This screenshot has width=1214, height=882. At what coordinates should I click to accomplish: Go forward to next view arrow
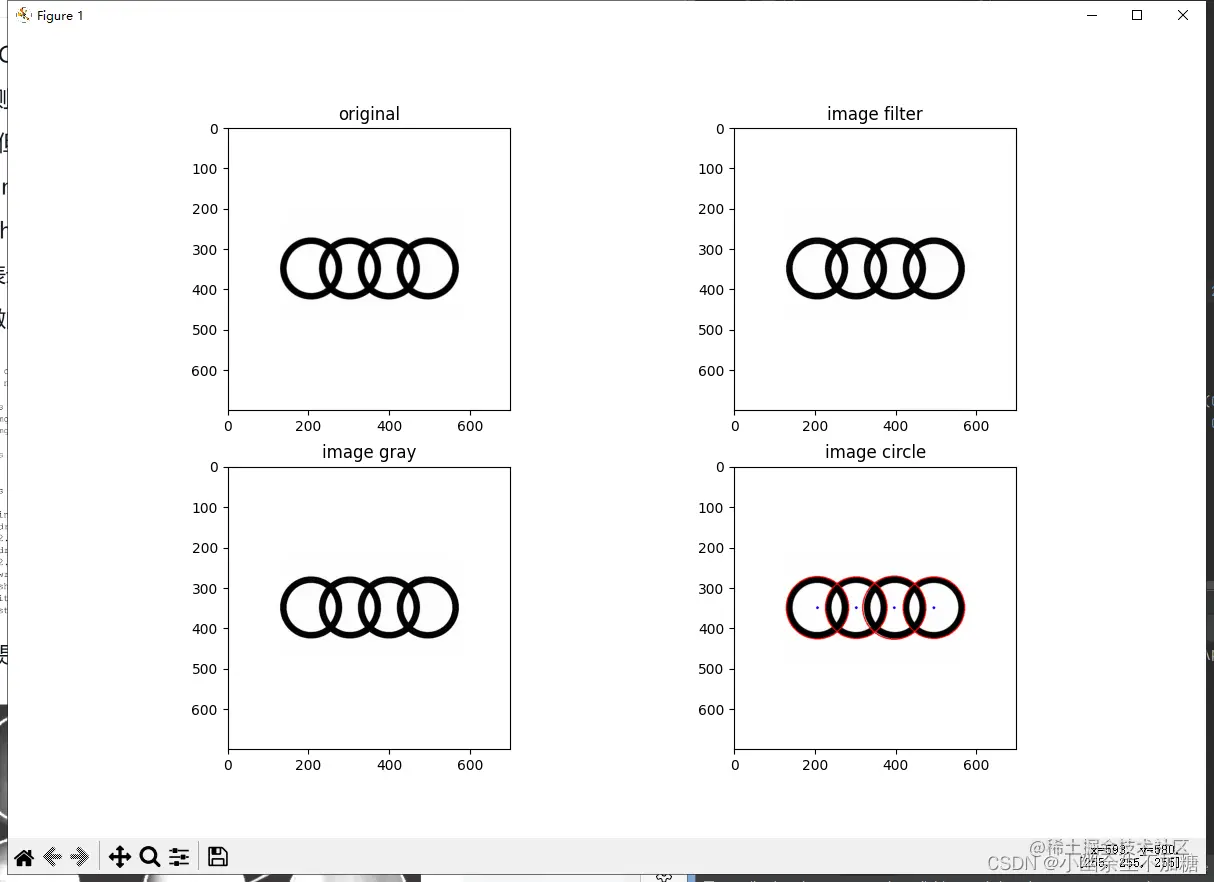pyautogui.click(x=82, y=857)
